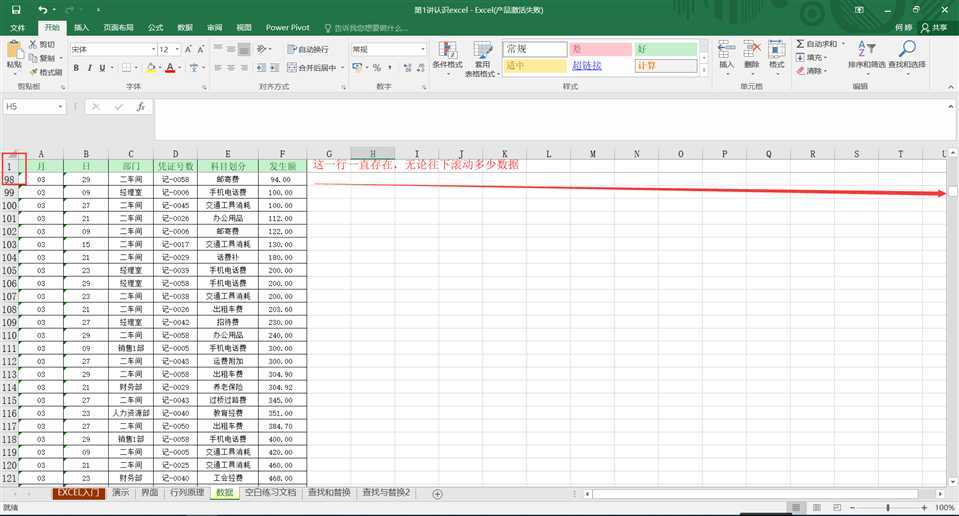959x516 pixels.
Task: Apply the 好 (Good) cell style
Action: [665, 49]
